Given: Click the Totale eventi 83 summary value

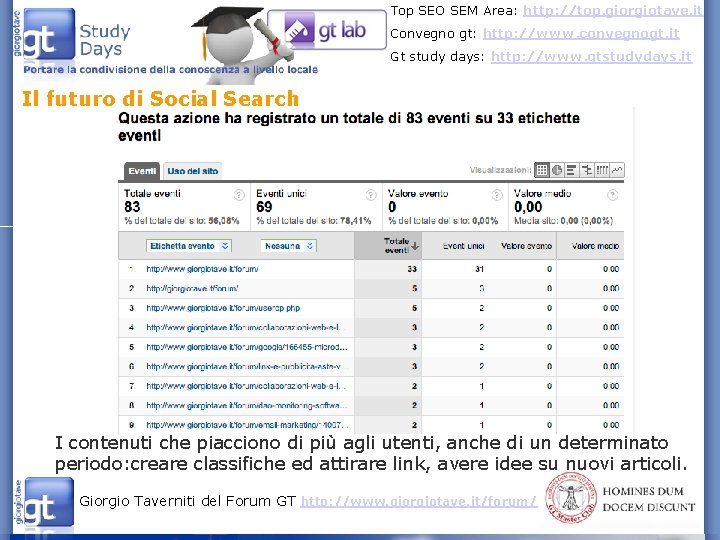Looking at the screenshot, I should tap(132, 207).
